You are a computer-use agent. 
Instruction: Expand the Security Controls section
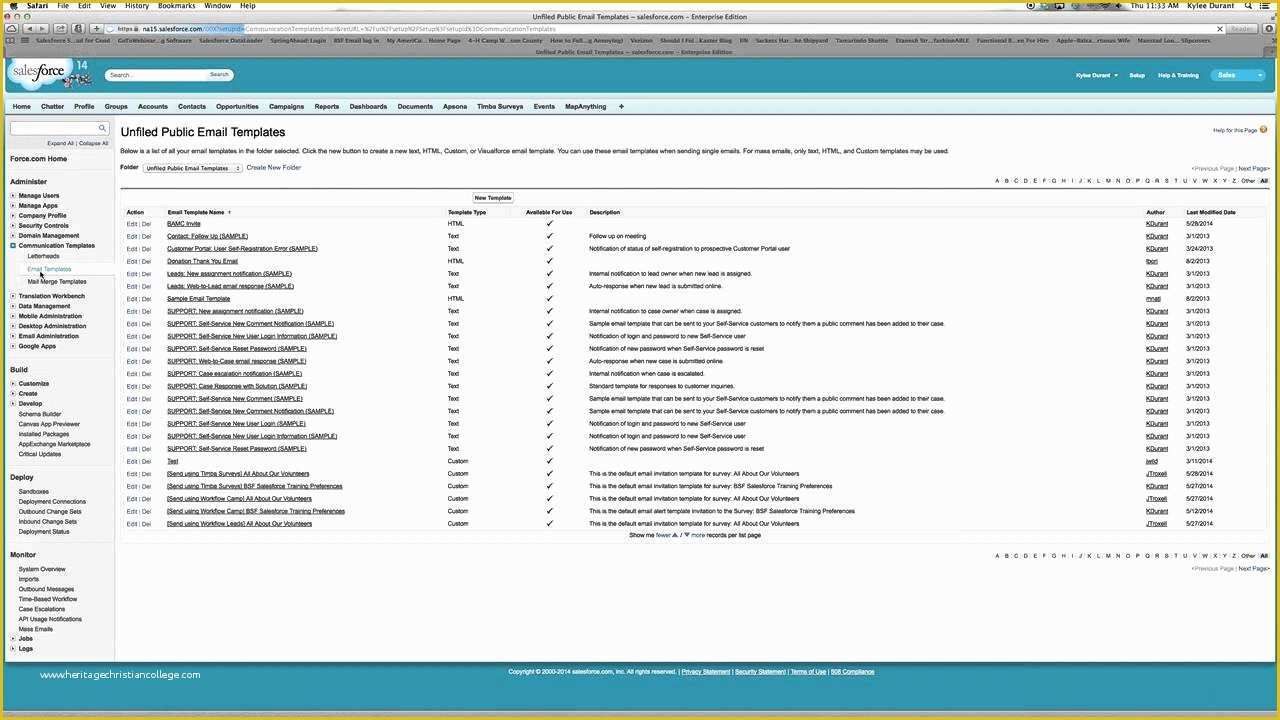coord(13,226)
